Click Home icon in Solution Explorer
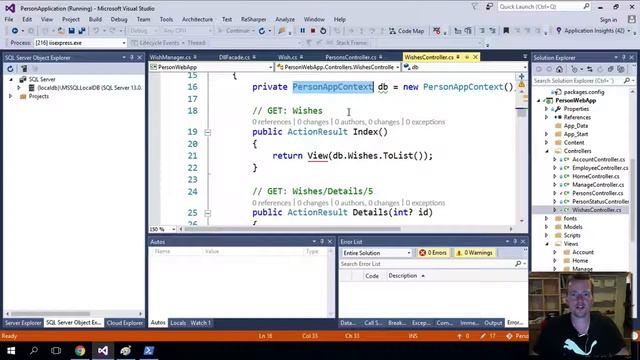640x360 pixels. pyautogui.click(x=560, y=69)
